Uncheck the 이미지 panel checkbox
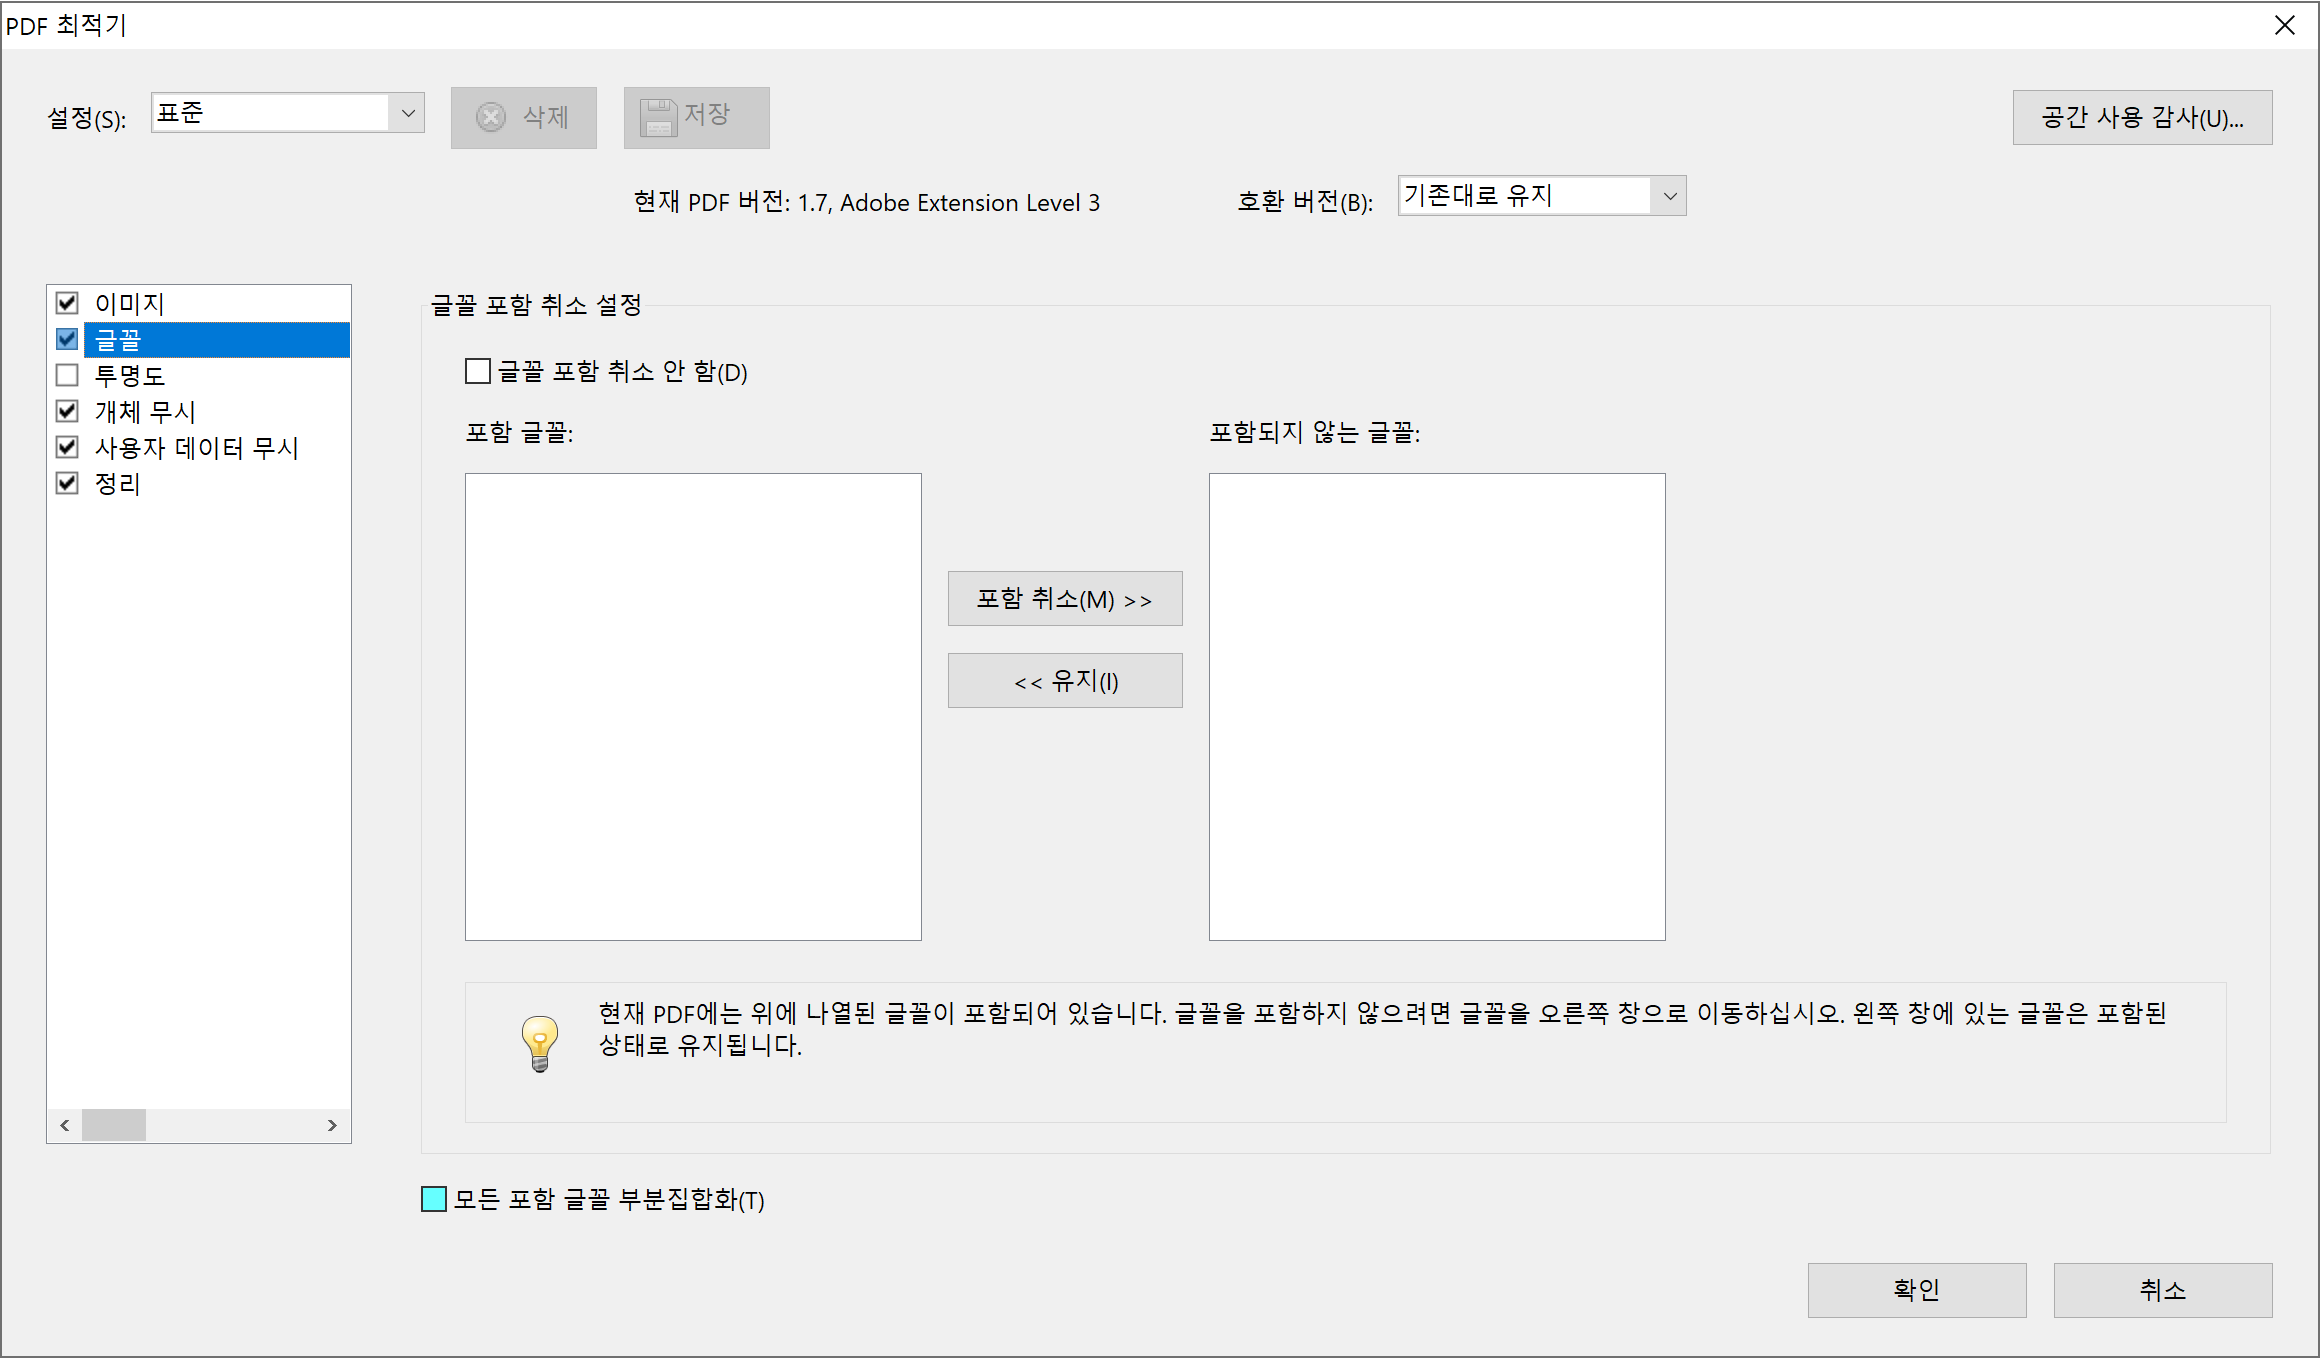 pyautogui.click(x=67, y=303)
